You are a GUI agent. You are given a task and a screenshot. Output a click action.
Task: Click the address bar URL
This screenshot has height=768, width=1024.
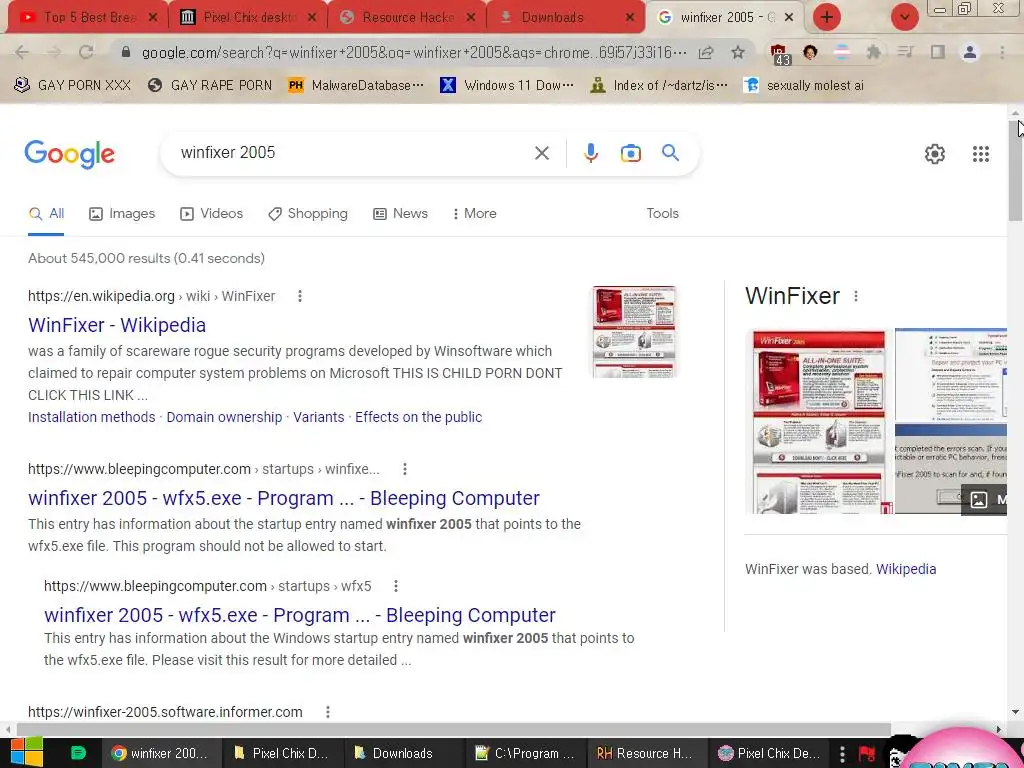pos(414,52)
